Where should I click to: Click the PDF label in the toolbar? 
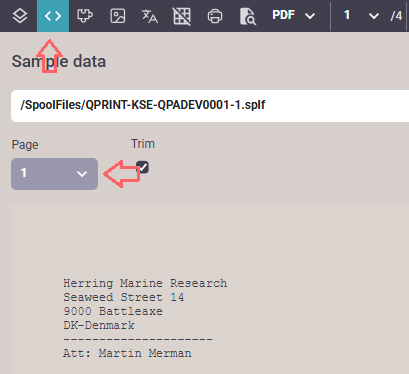tap(283, 15)
